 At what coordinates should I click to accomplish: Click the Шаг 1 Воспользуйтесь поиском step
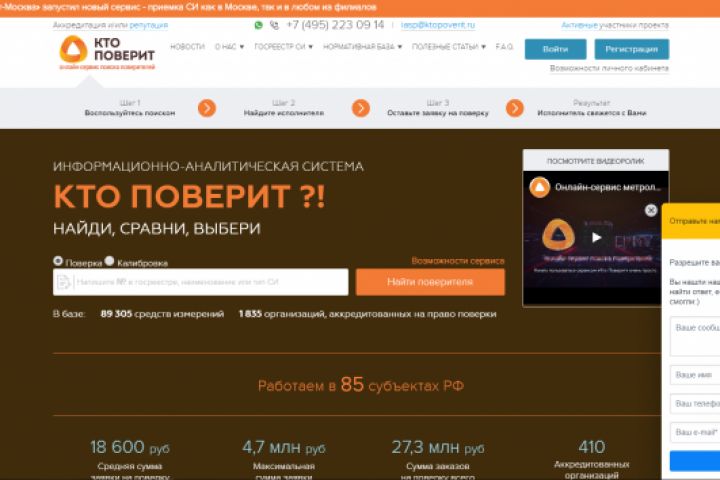point(130,108)
